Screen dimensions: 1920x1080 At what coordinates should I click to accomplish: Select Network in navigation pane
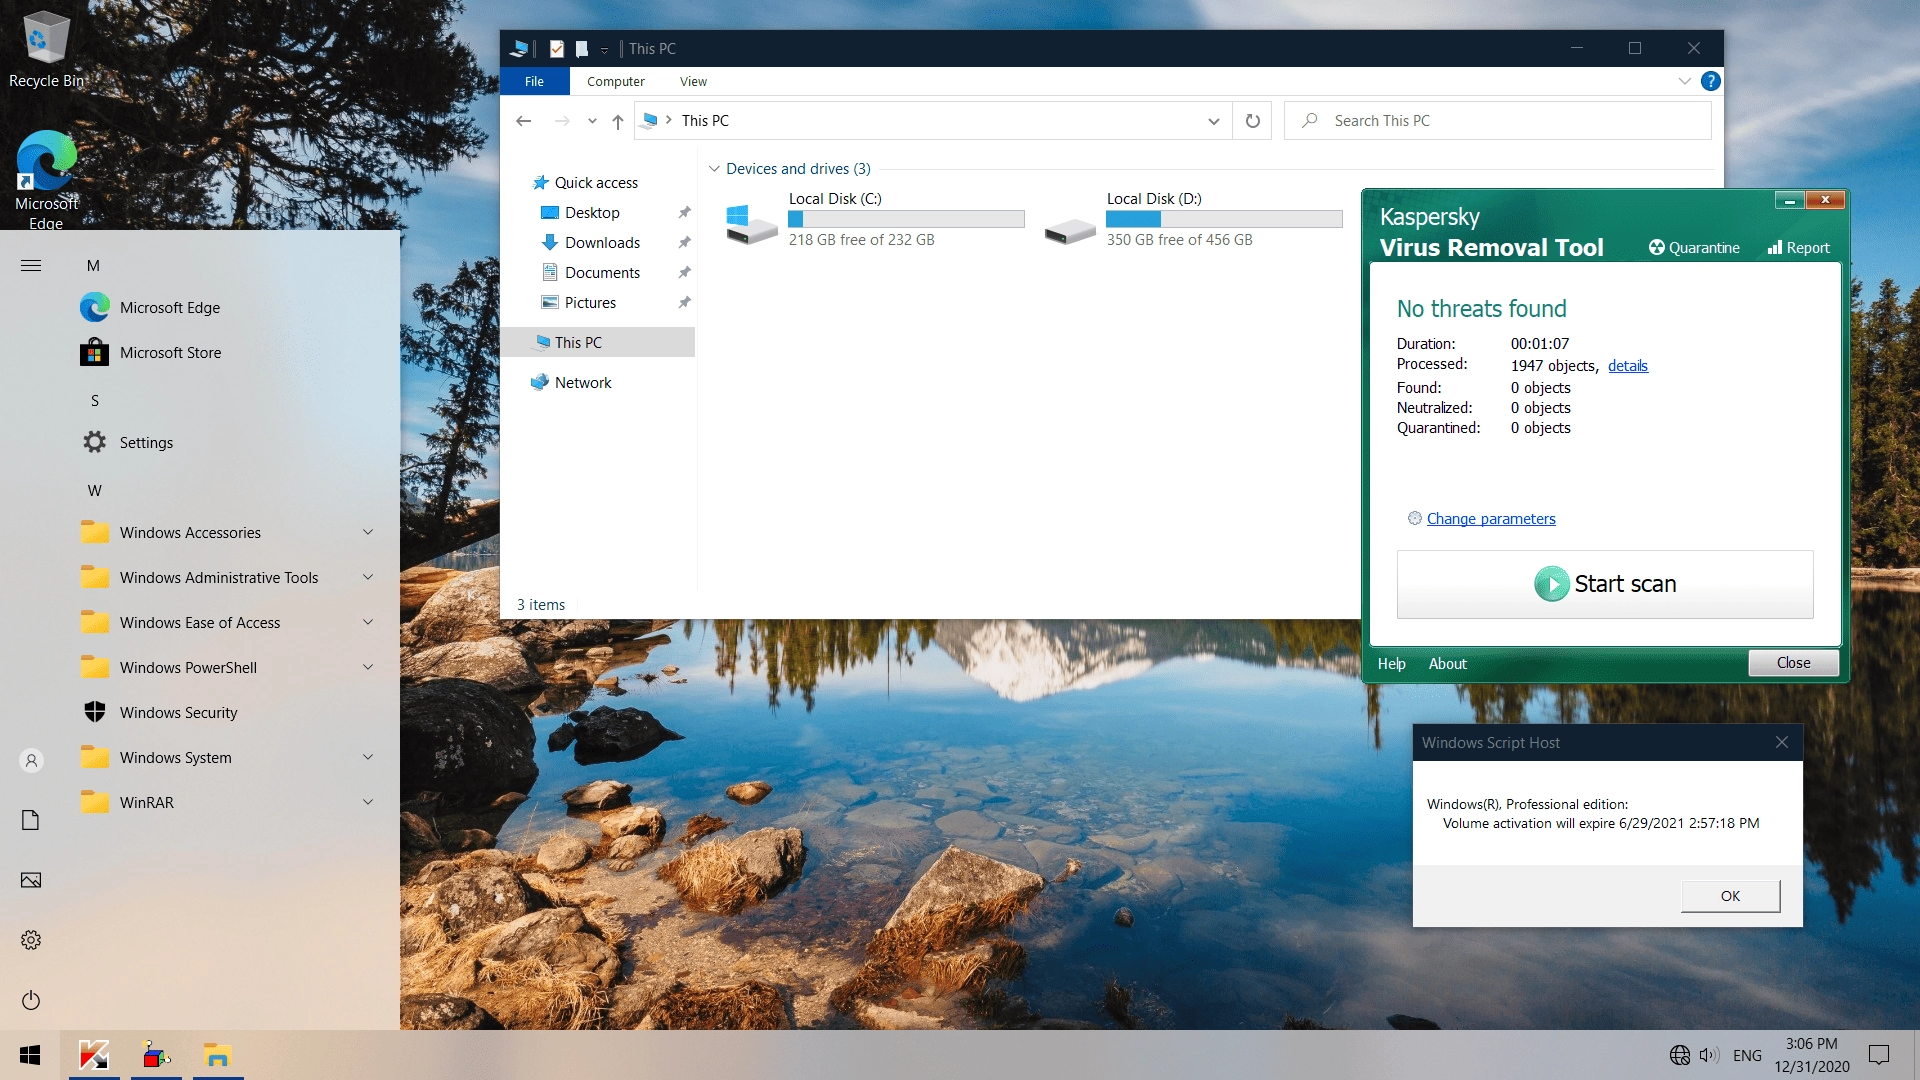583,382
